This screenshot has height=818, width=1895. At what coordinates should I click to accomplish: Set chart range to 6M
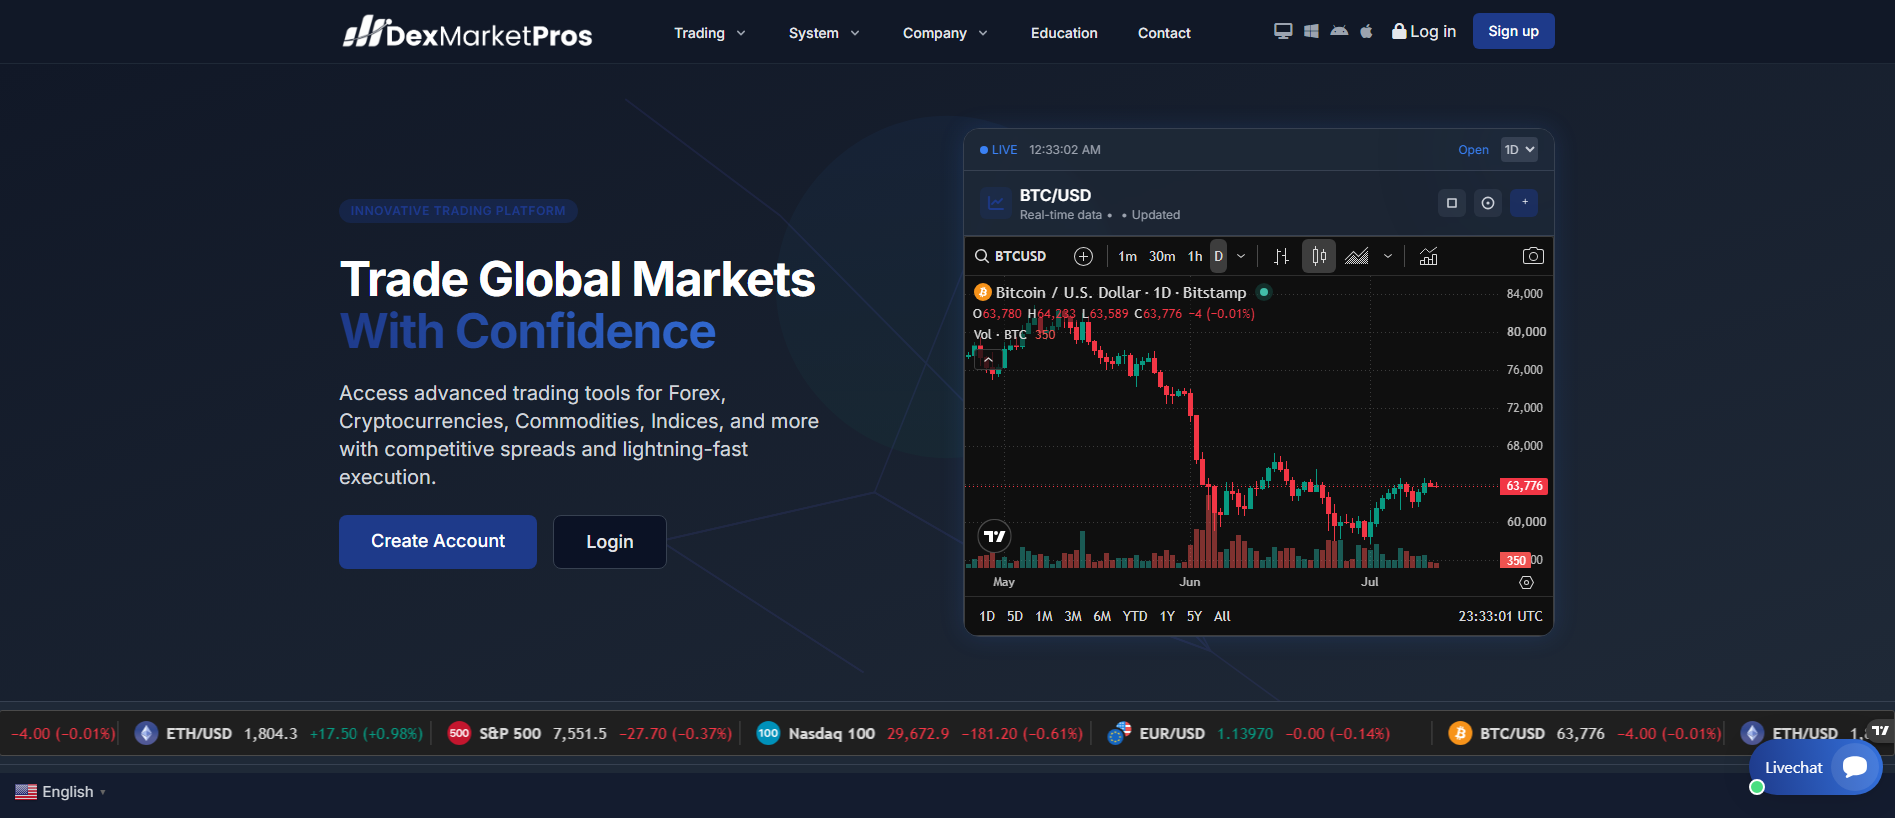(1102, 616)
